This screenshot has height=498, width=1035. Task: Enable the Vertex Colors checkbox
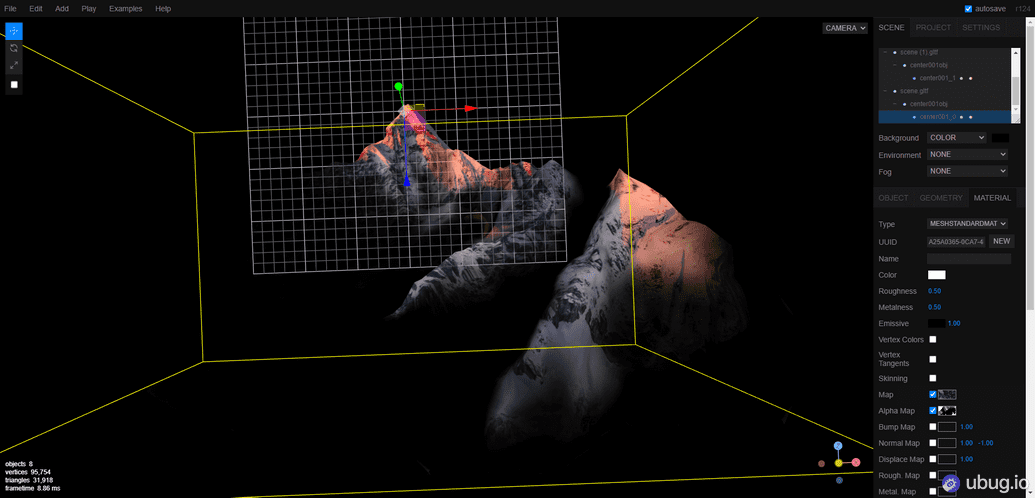coord(933,339)
